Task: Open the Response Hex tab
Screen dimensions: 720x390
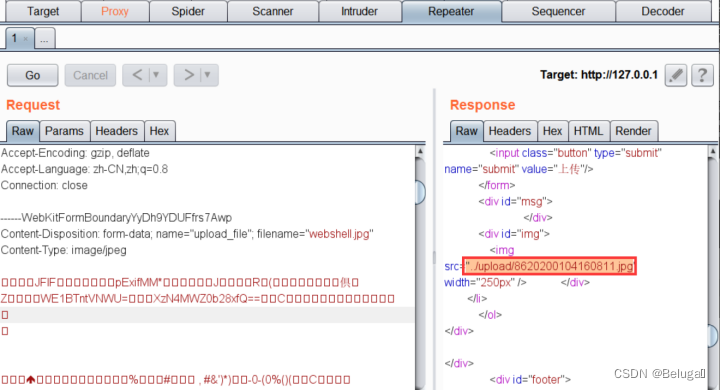Action: pyautogui.click(x=552, y=131)
